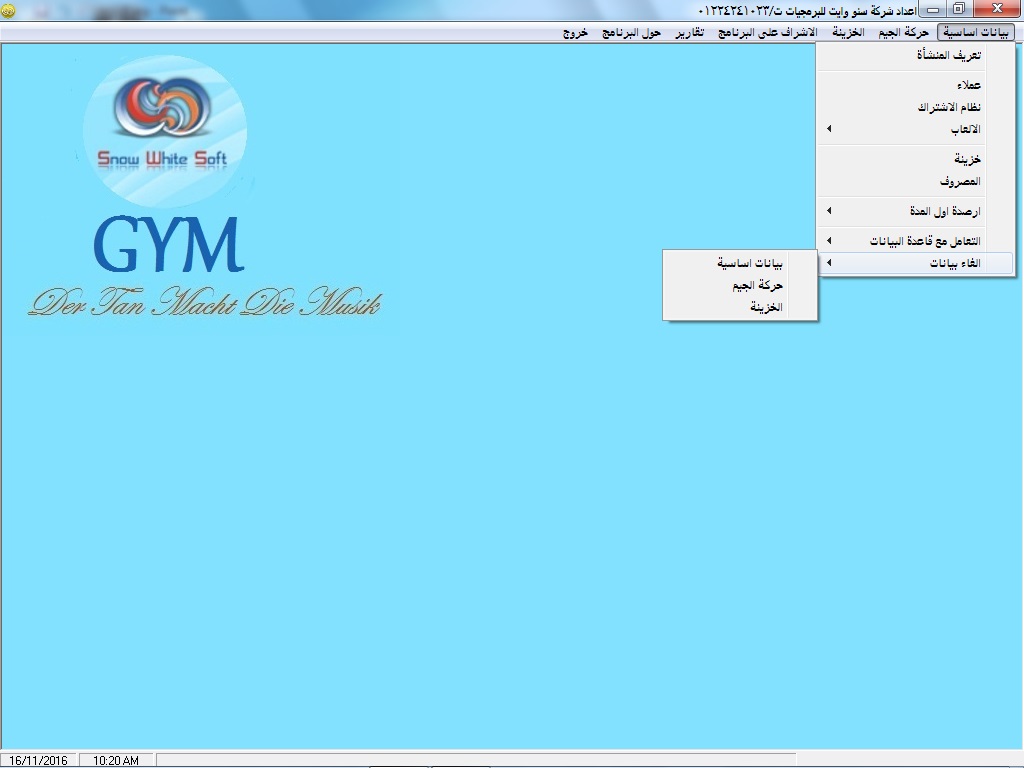
Task: Choose الخزينة in the delete-data submenu
Action: click(x=765, y=307)
